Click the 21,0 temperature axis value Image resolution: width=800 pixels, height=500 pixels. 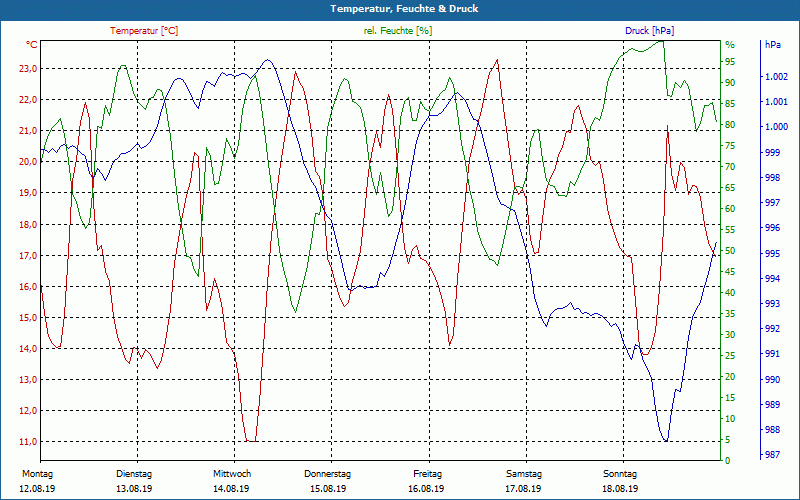pos(28,131)
